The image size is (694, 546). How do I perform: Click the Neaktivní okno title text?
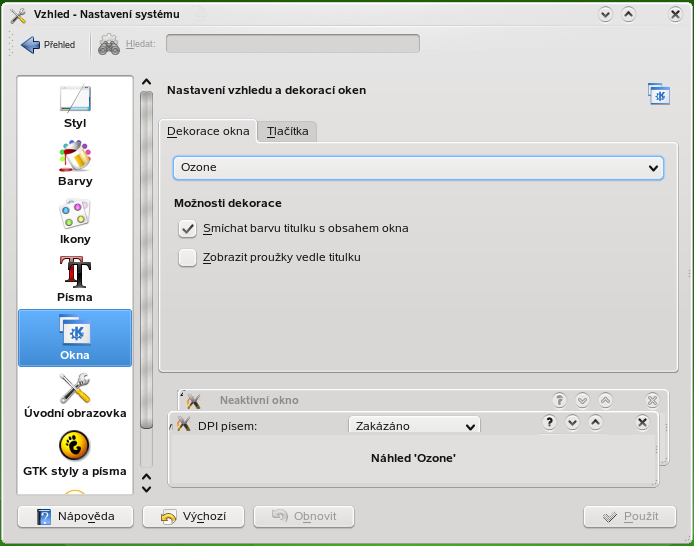[x=259, y=400]
